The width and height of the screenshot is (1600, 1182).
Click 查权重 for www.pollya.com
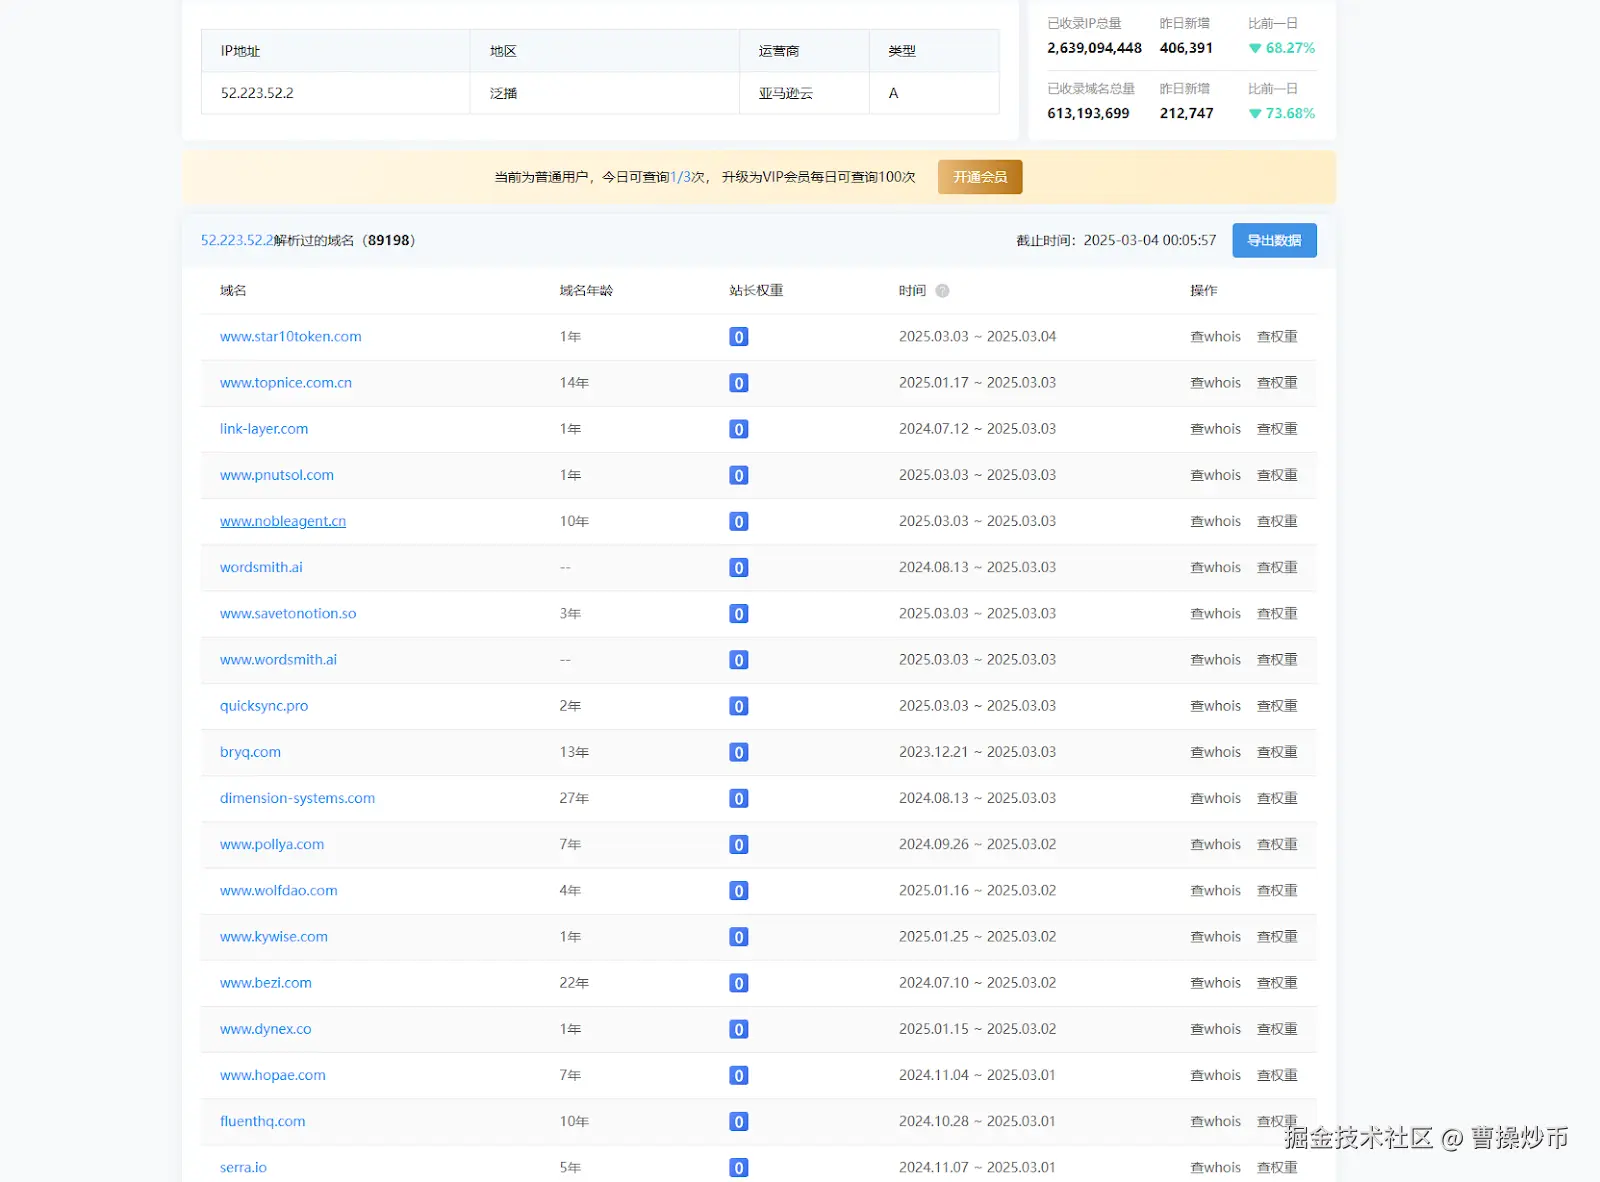(1277, 844)
